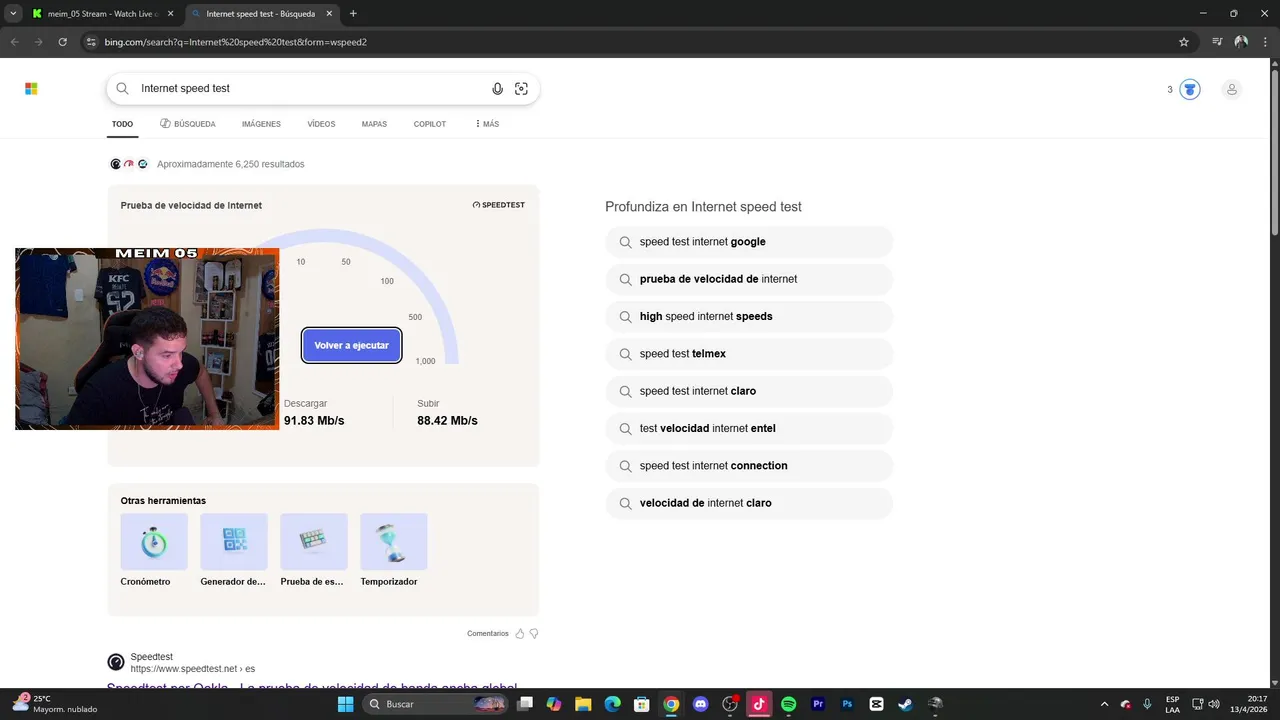Select suggestion speed test internet google
This screenshot has height=720, width=1280.
point(749,242)
